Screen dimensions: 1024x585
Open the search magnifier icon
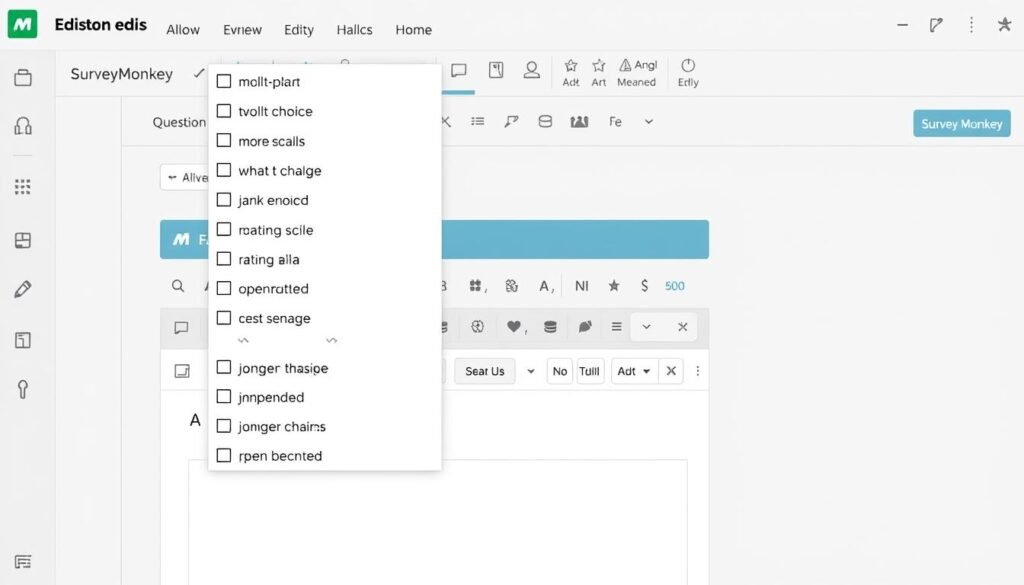178,286
